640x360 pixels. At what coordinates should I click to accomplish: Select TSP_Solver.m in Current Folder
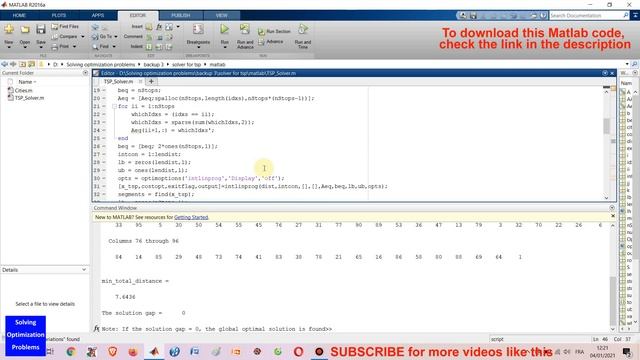(29, 98)
